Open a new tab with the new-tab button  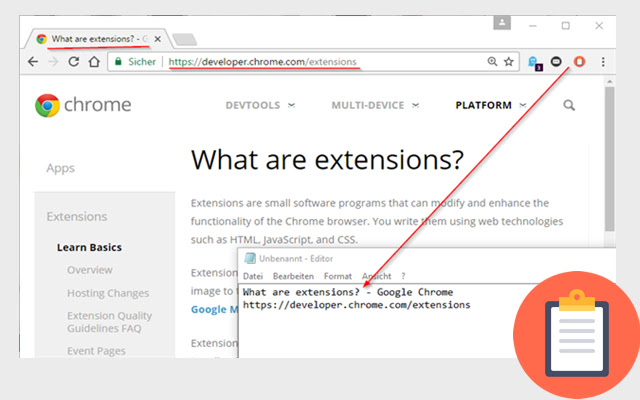pyautogui.click(x=184, y=40)
